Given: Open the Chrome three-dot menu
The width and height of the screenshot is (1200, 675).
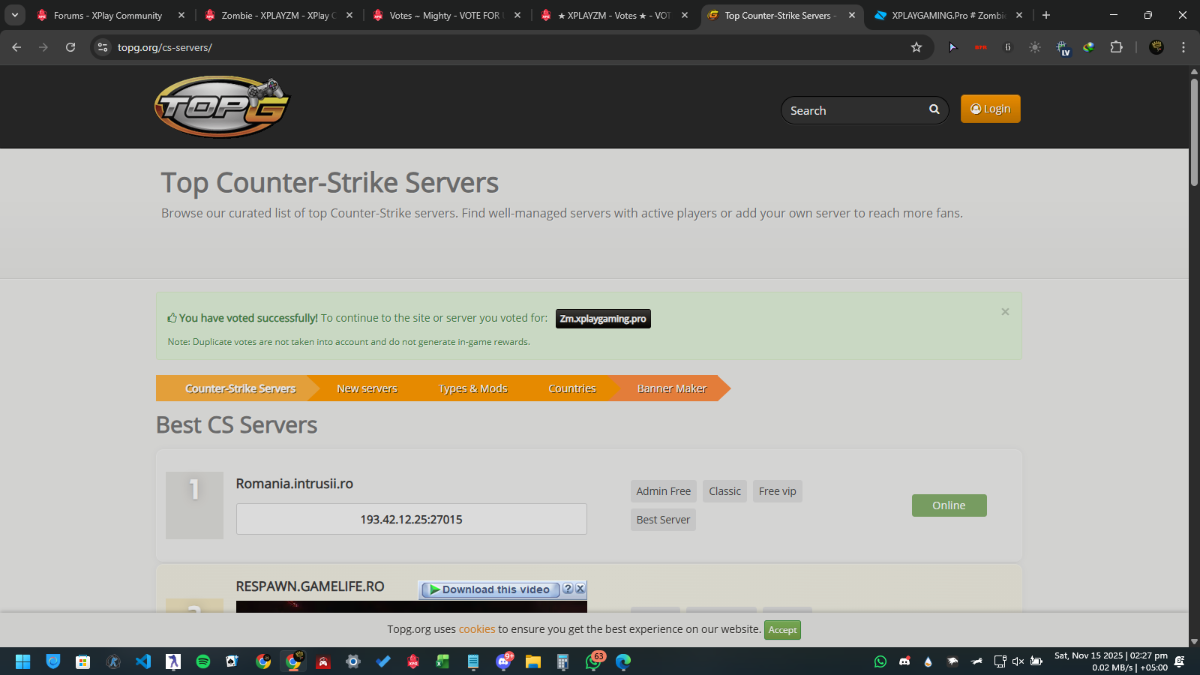Looking at the screenshot, I should tap(1184, 47).
